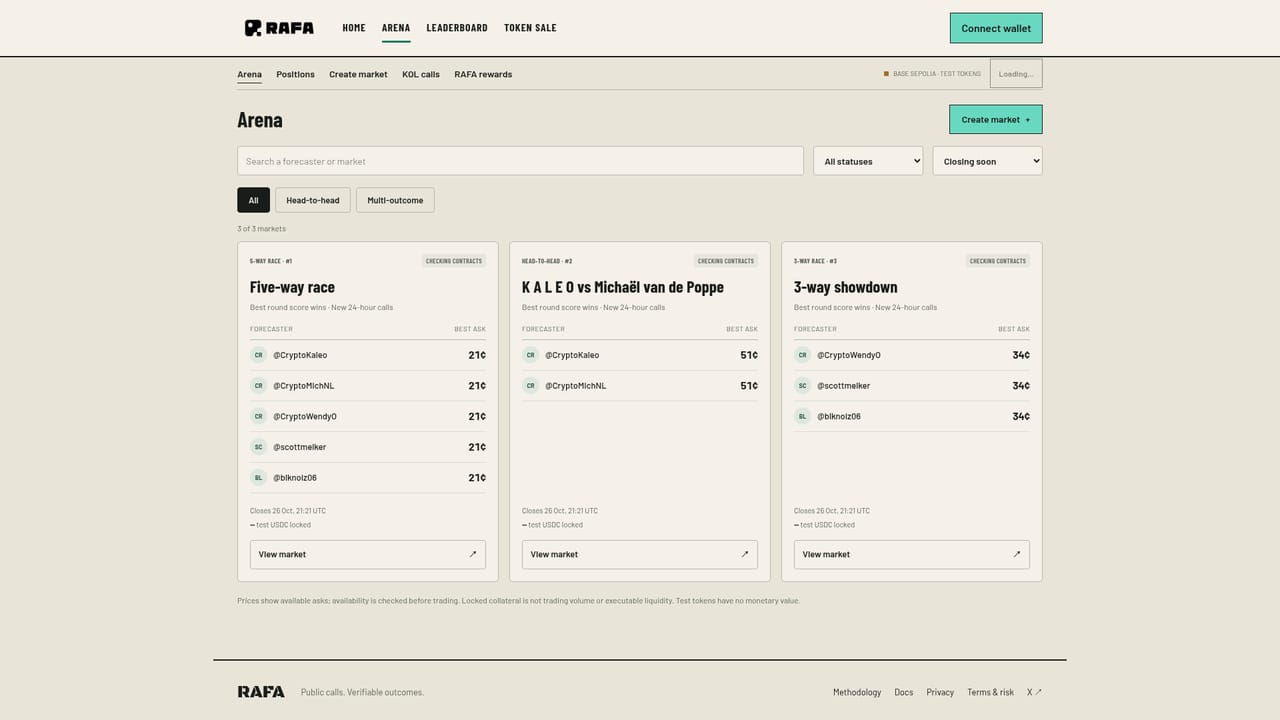Viewport: 1280px width, 720px height.
Task: Click the BL avatar beside @blknoiz06 in Five-way race
Action: [x=258, y=478]
